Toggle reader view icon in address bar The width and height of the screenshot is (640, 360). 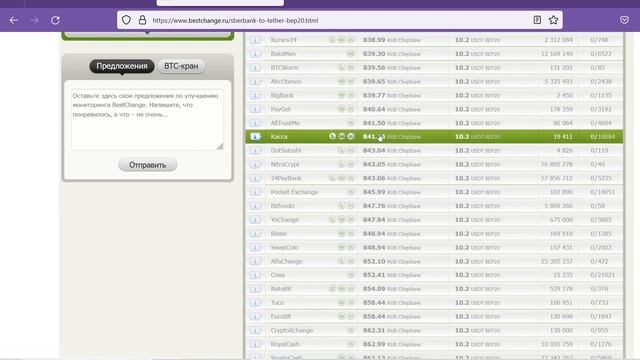pyautogui.click(x=537, y=20)
